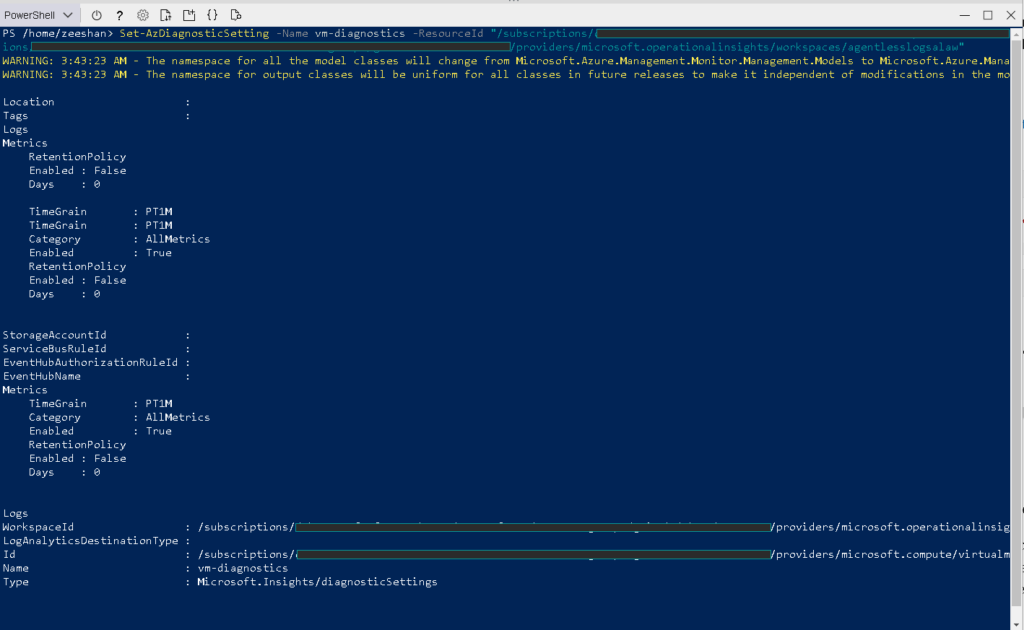The height and width of the screenshot is (630, 1024).
Task: Open the PowerShell shell type dropdown
Action: tap(39, 15)
